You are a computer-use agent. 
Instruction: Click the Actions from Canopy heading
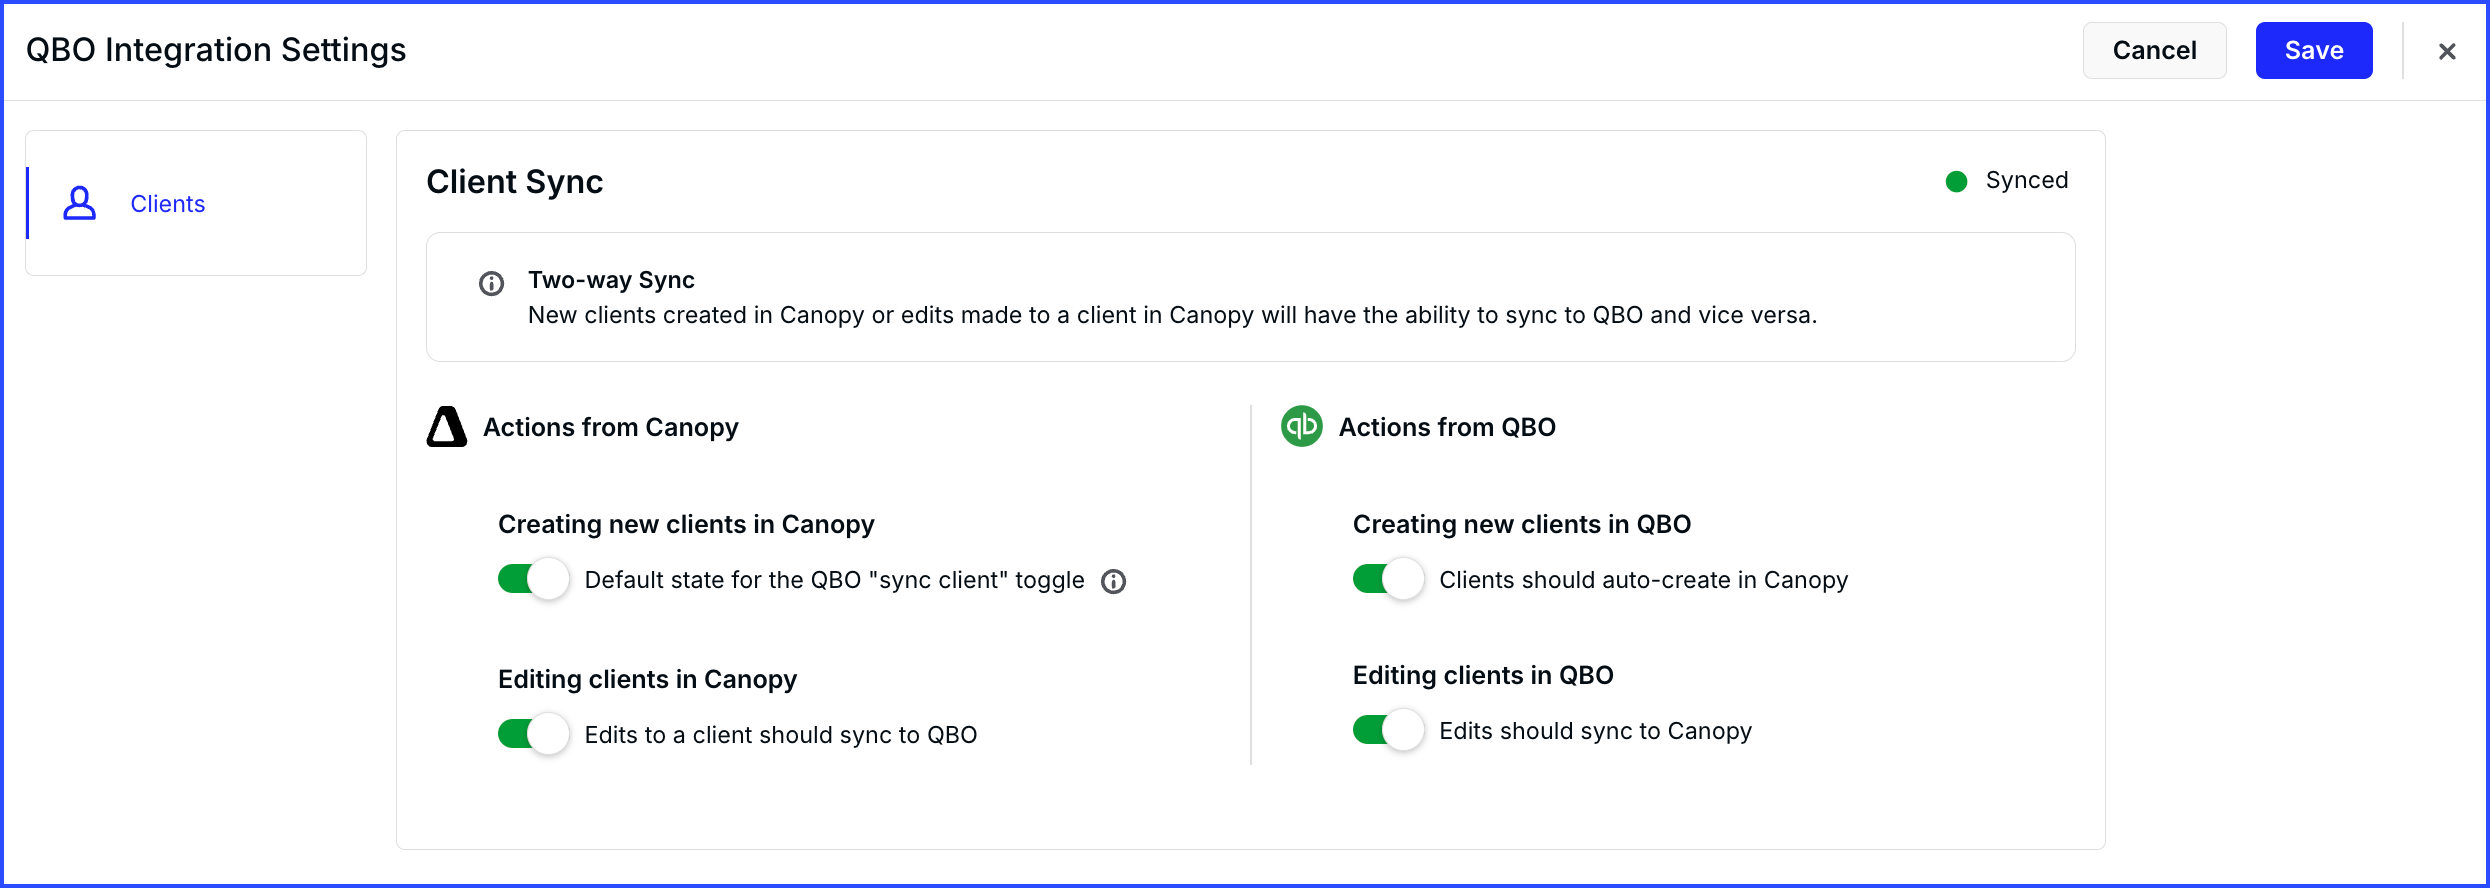click(x=611, y=427)
